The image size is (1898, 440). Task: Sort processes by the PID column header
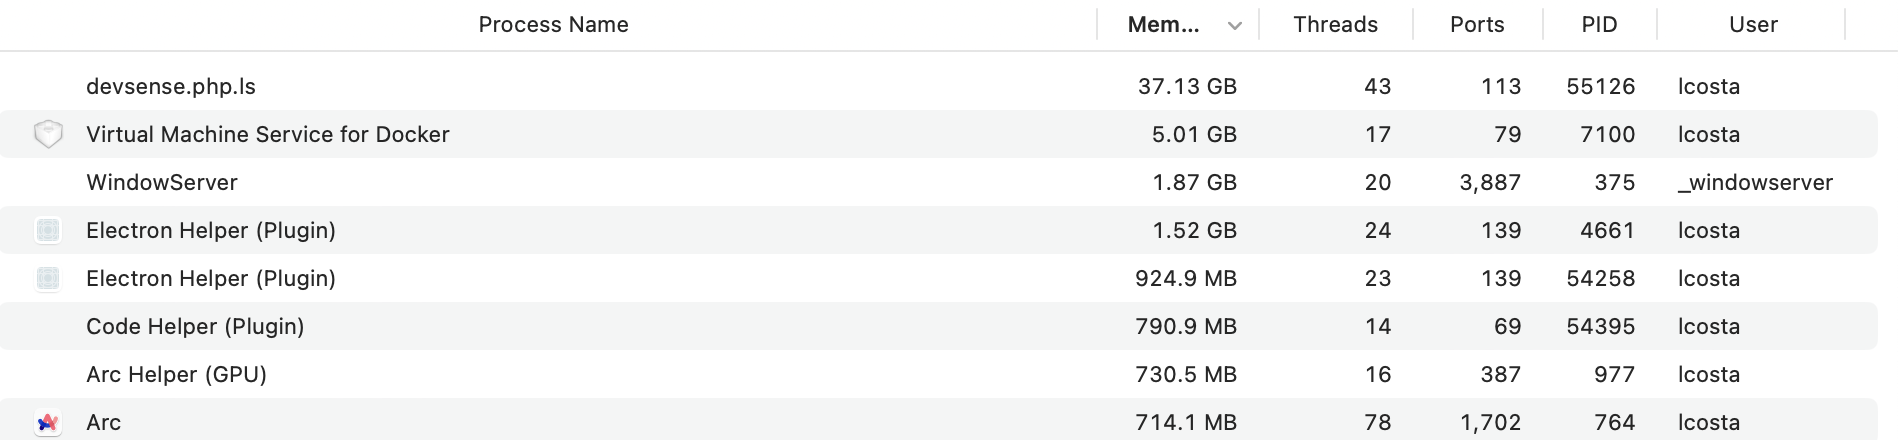pos(1599,25)
